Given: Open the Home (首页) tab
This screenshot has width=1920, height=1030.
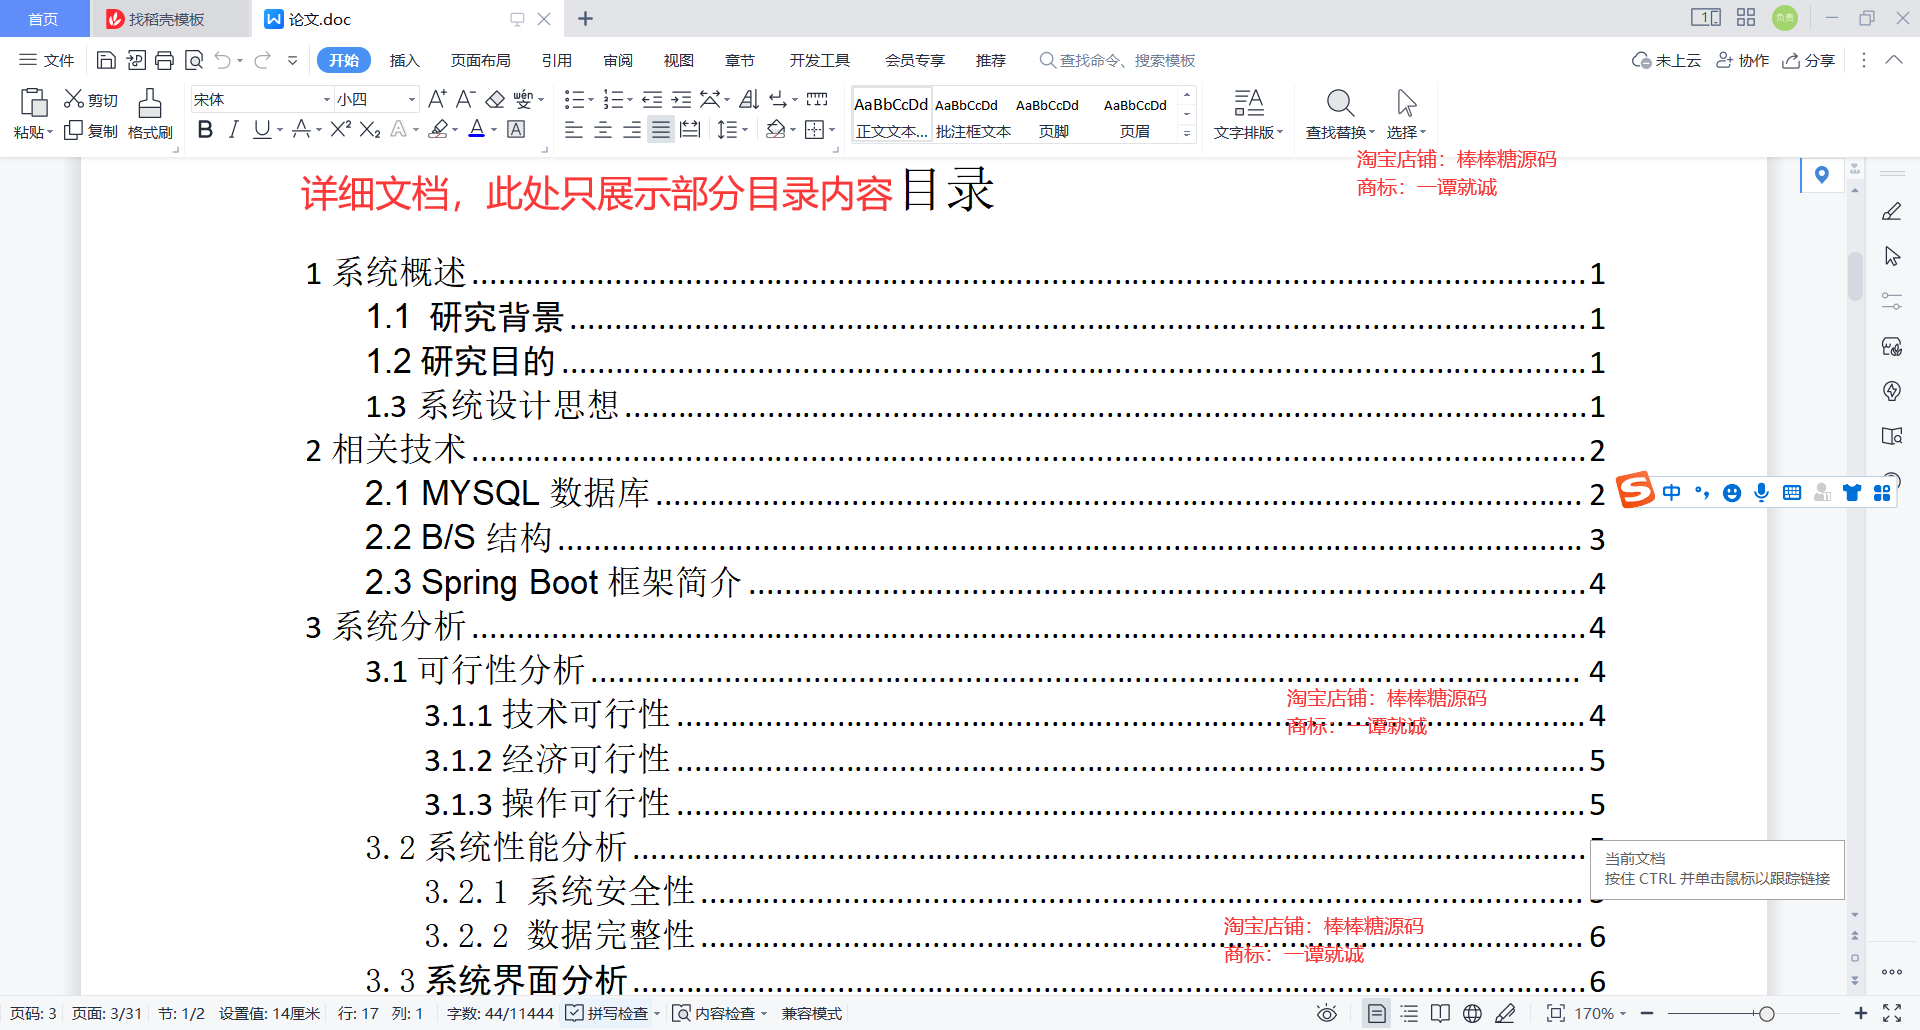Looking at the screenshot, I should [x=43, y=19].
